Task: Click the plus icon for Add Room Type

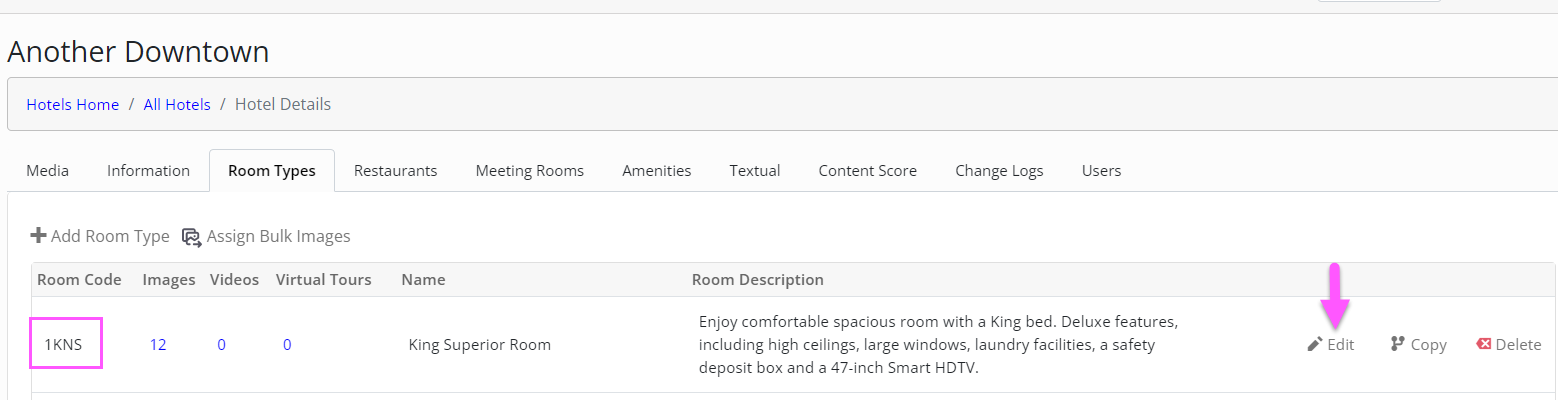Action: pyautogui.click(x=39, y=236)
